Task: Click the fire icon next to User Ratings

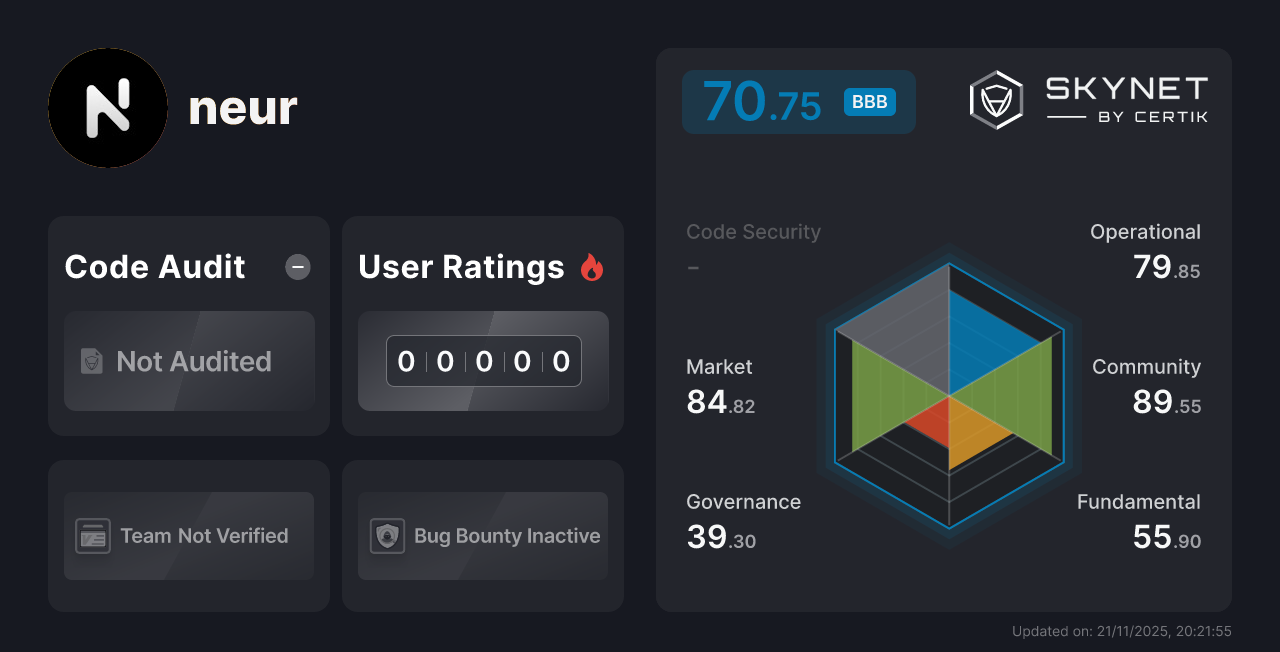Action: tap(592, 267)
